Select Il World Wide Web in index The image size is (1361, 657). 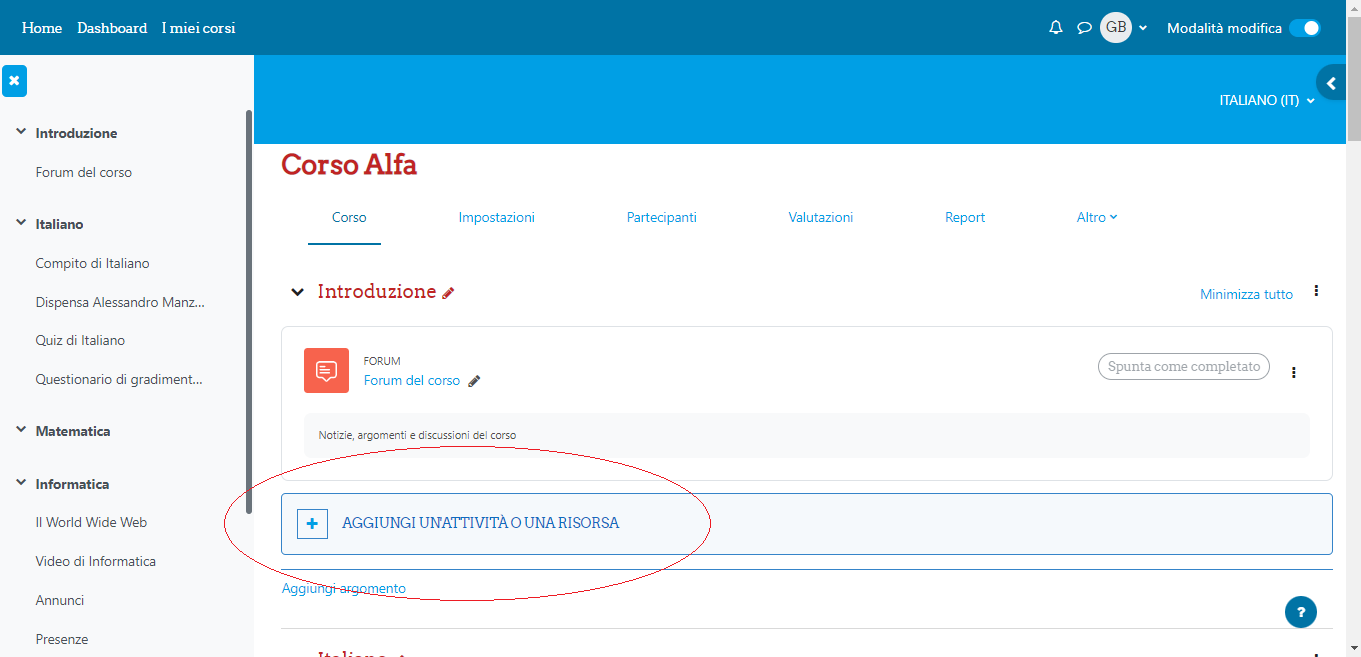pyautogui.click(x=91, y=522)
